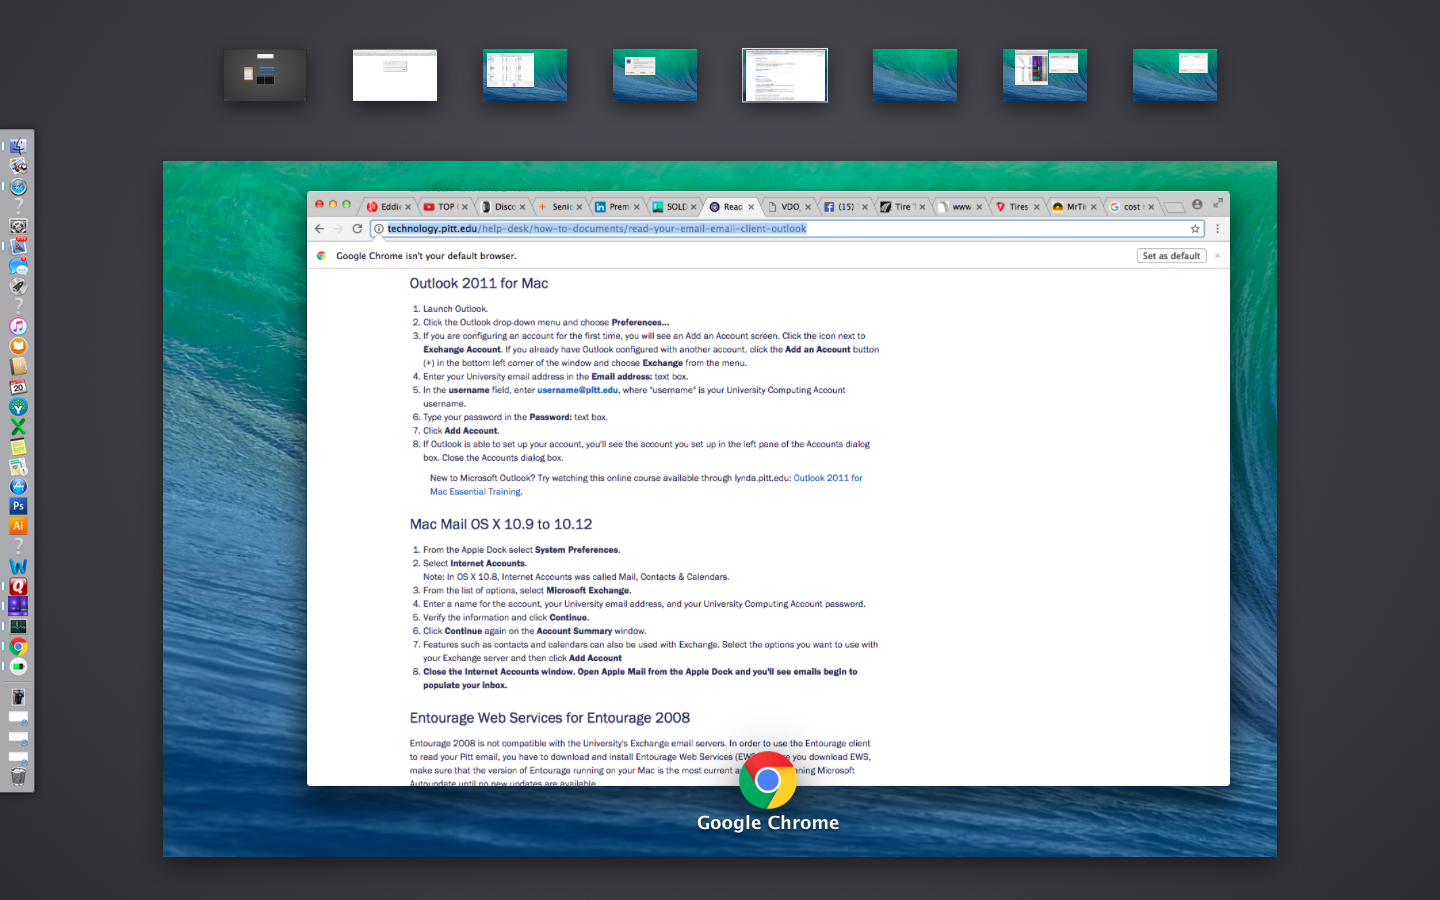This screenshot has width=1440, height=900.
Task: Launch Safari from the Dock
Action: click(x=18, y=186)
